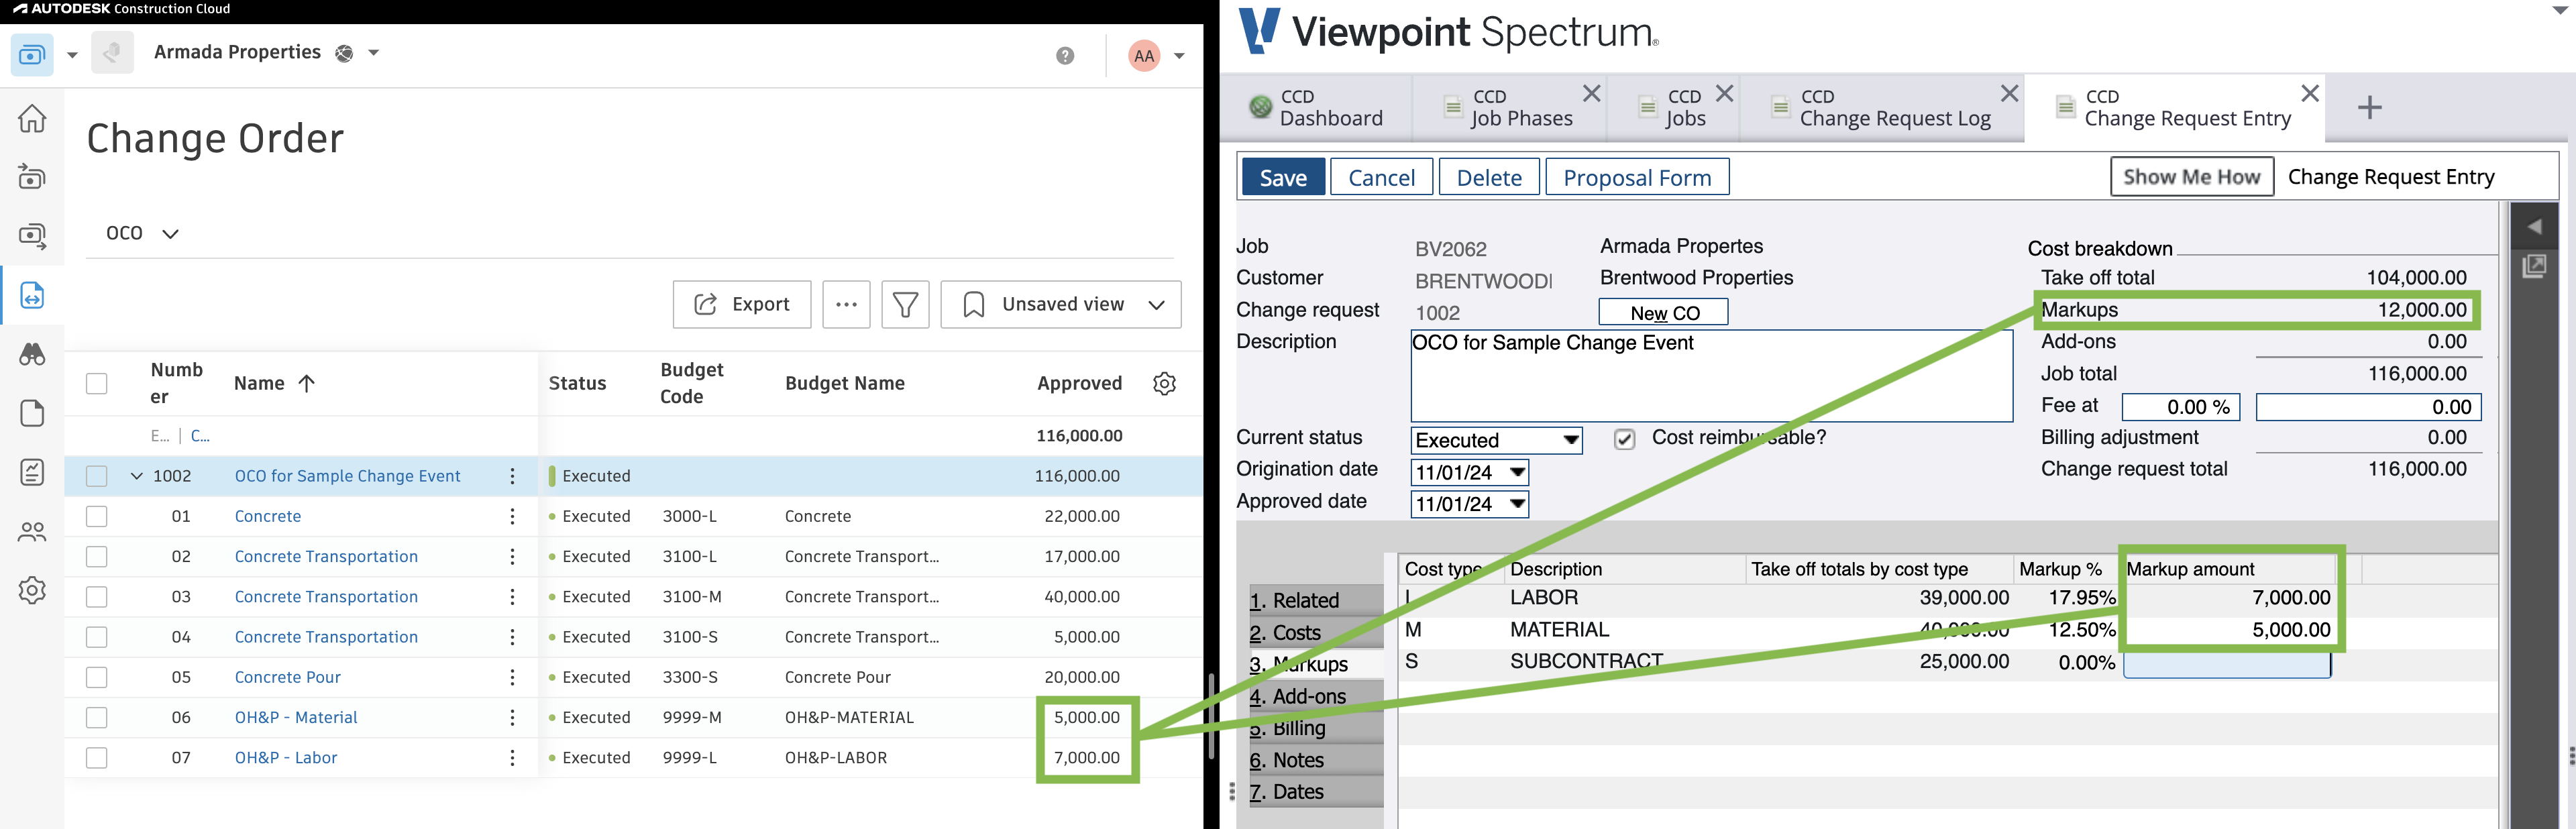Check the row 01 Concrete checkbox
2576x829 pixels.
[x=96, y=516]
